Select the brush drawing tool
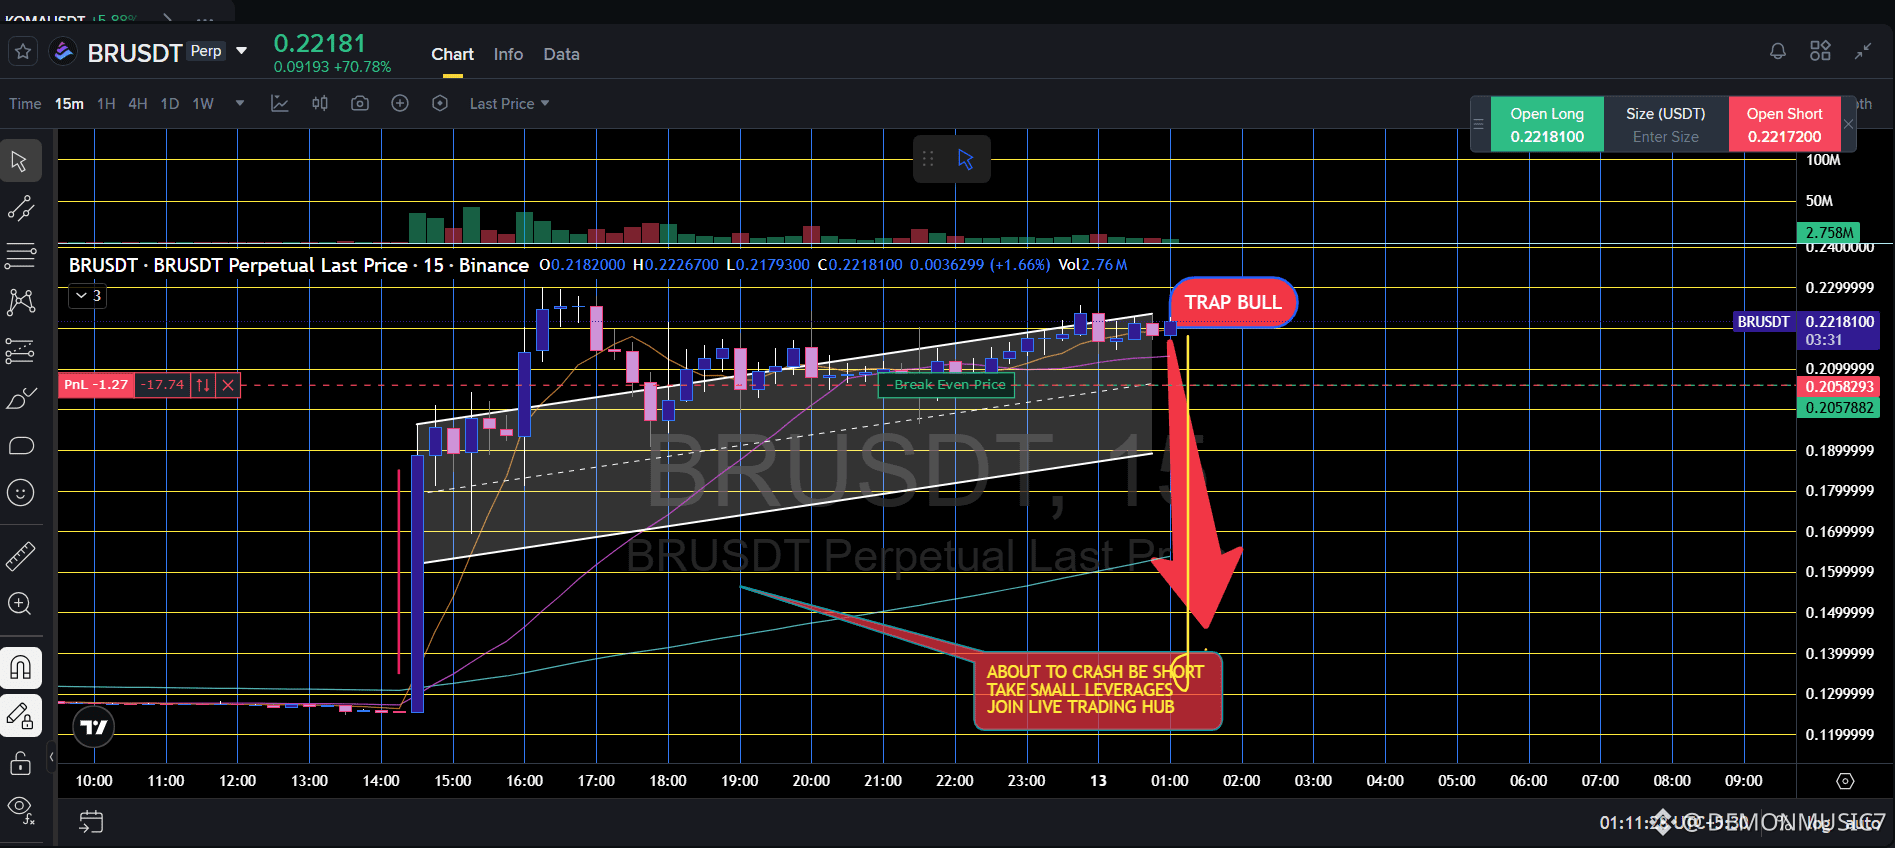1895x848 pixels. point(20,398)
